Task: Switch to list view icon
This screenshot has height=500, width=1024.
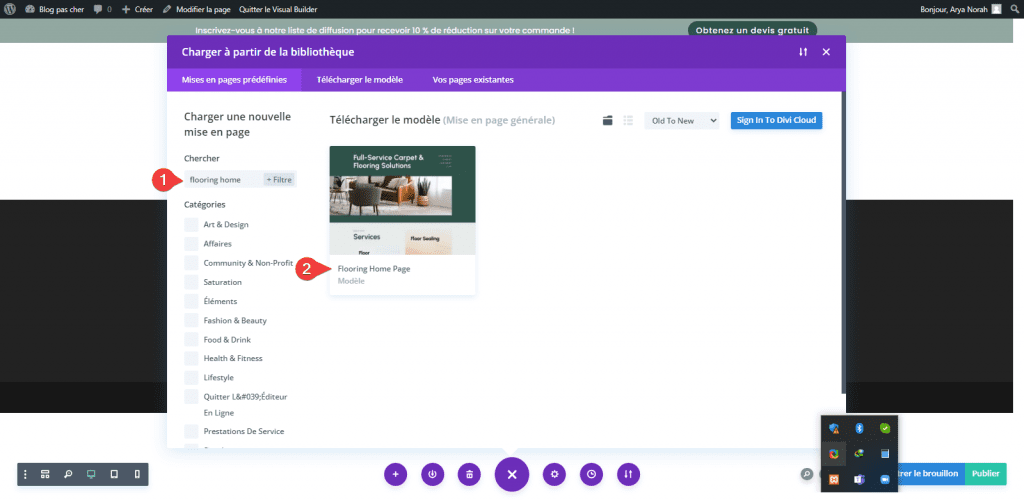Action: tap(628, 120)
